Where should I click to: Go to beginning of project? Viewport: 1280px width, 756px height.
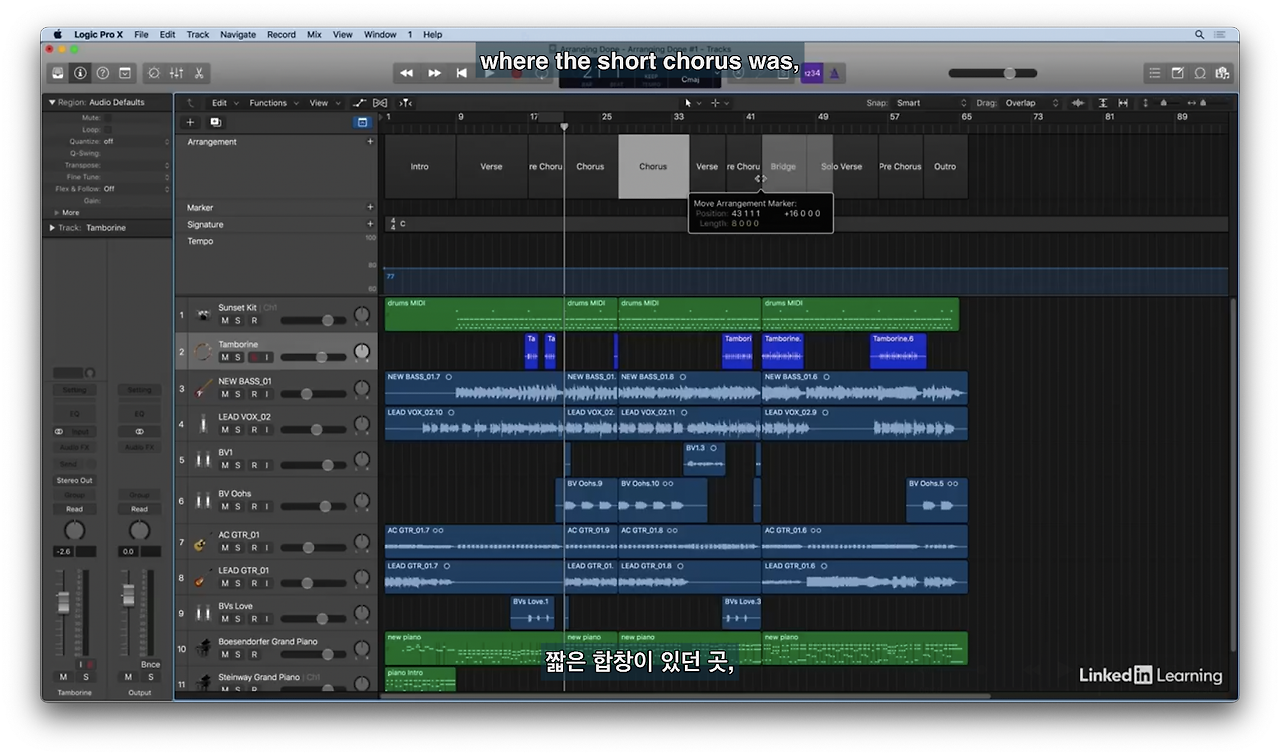[x=461, y=73]
